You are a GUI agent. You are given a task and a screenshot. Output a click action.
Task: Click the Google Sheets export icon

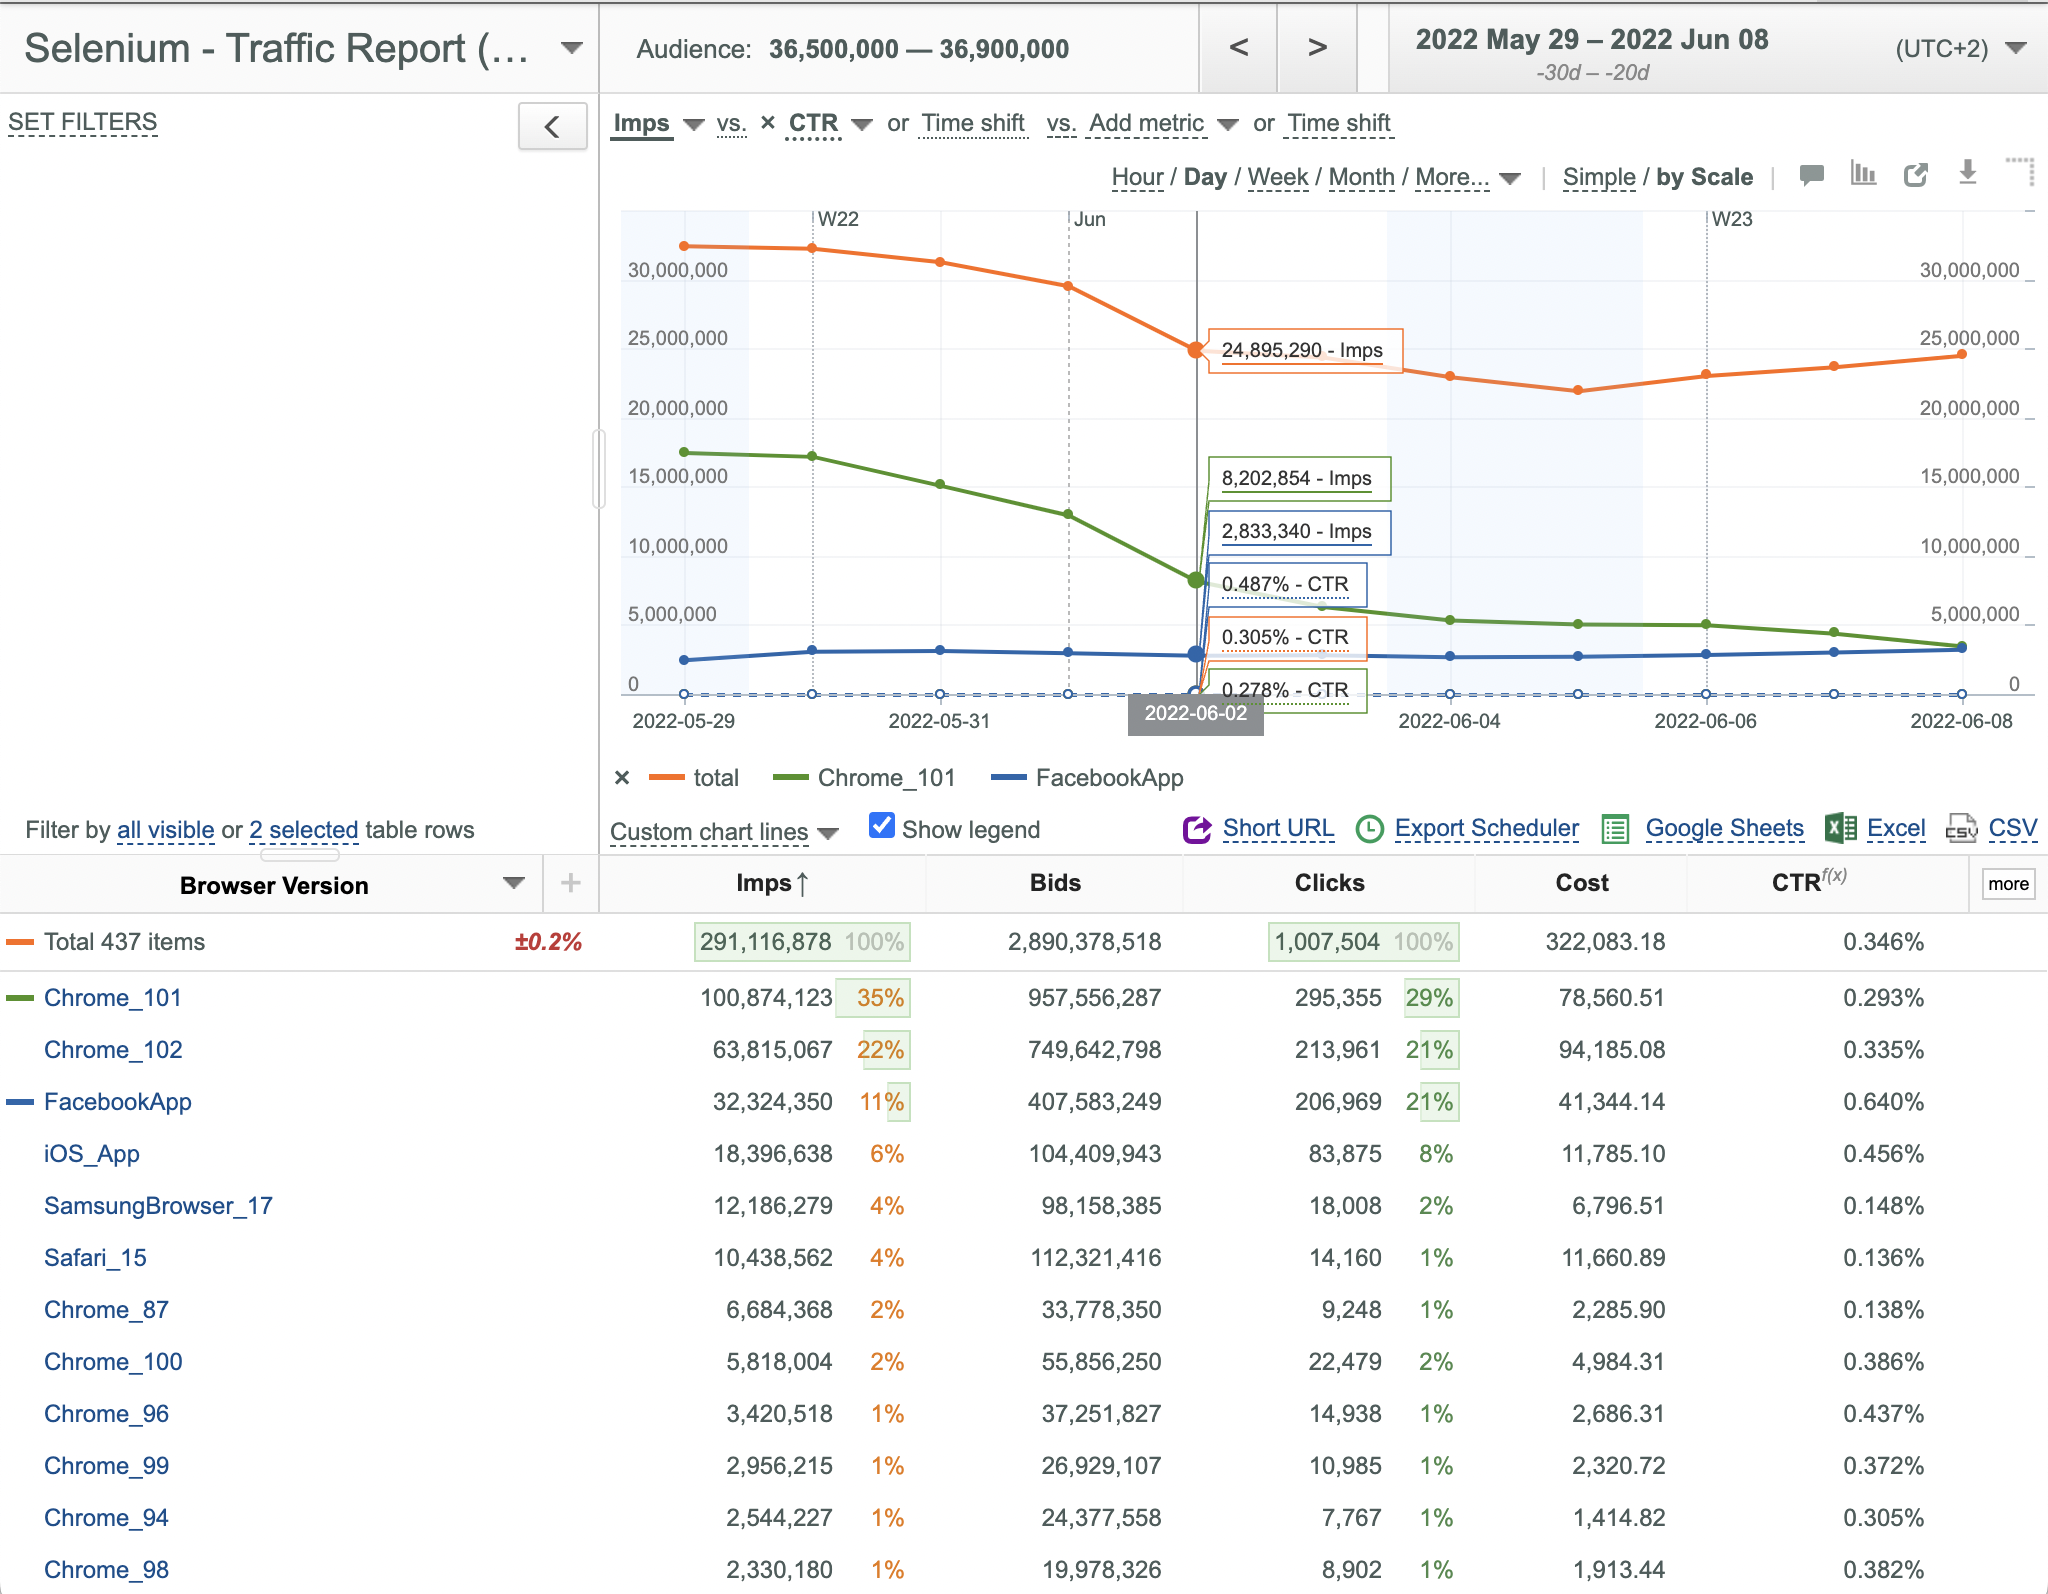(1615, 829)
